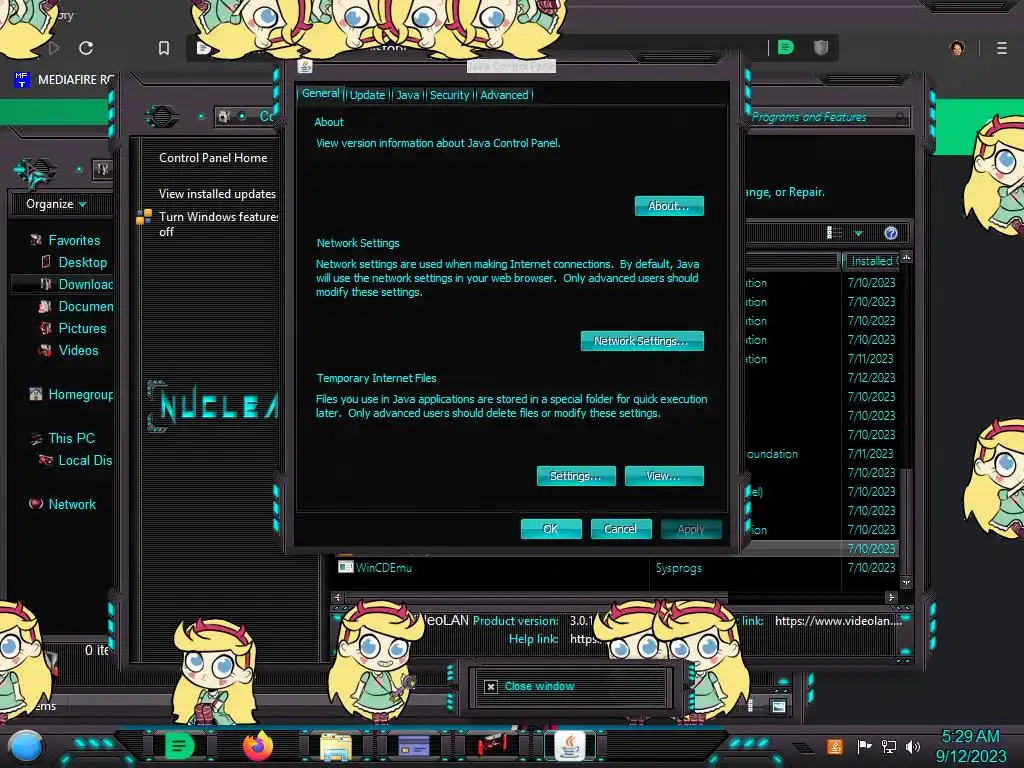Click Close window in the taskbar popup
1024x768 pixels.
click(539, 686)
